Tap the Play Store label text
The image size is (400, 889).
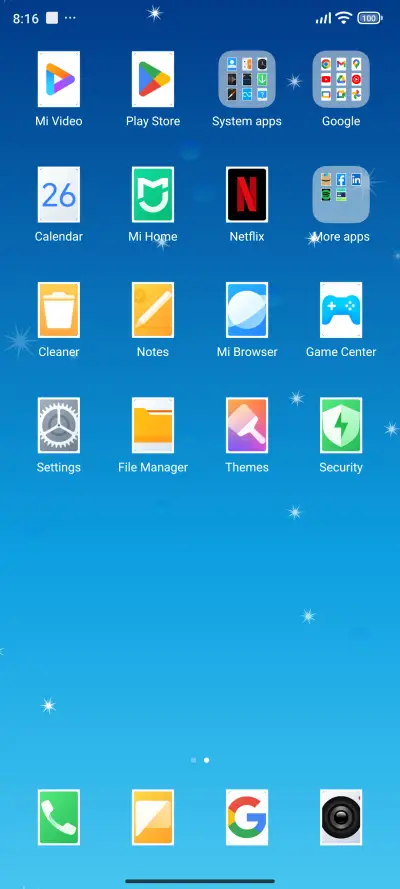tap(153, 121)
